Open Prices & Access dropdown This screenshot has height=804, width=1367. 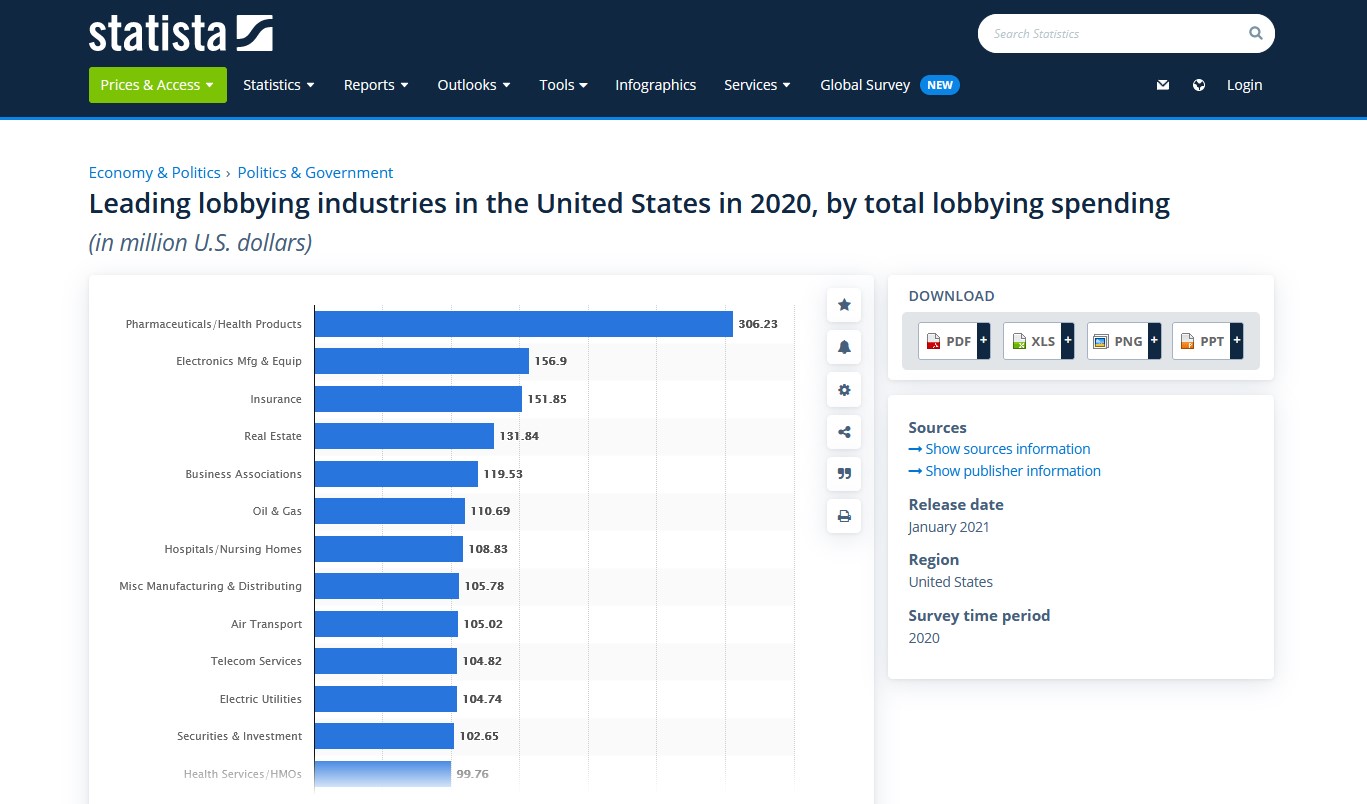[x=158, y=85]
